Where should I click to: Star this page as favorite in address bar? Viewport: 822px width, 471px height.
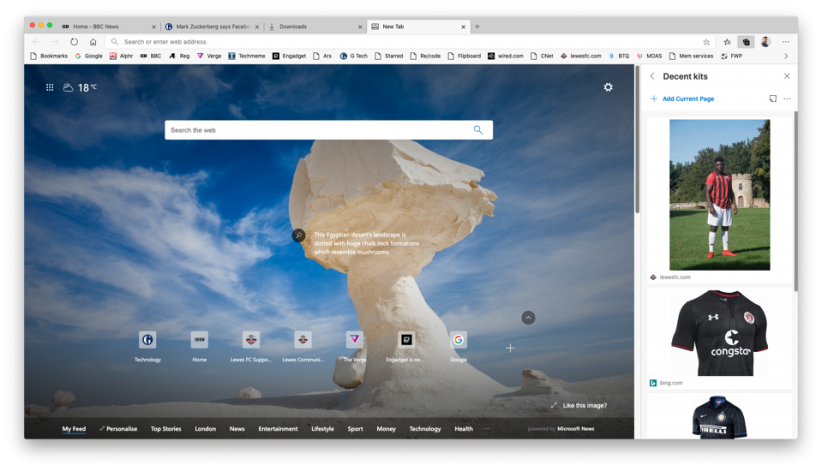click(706, 42)
